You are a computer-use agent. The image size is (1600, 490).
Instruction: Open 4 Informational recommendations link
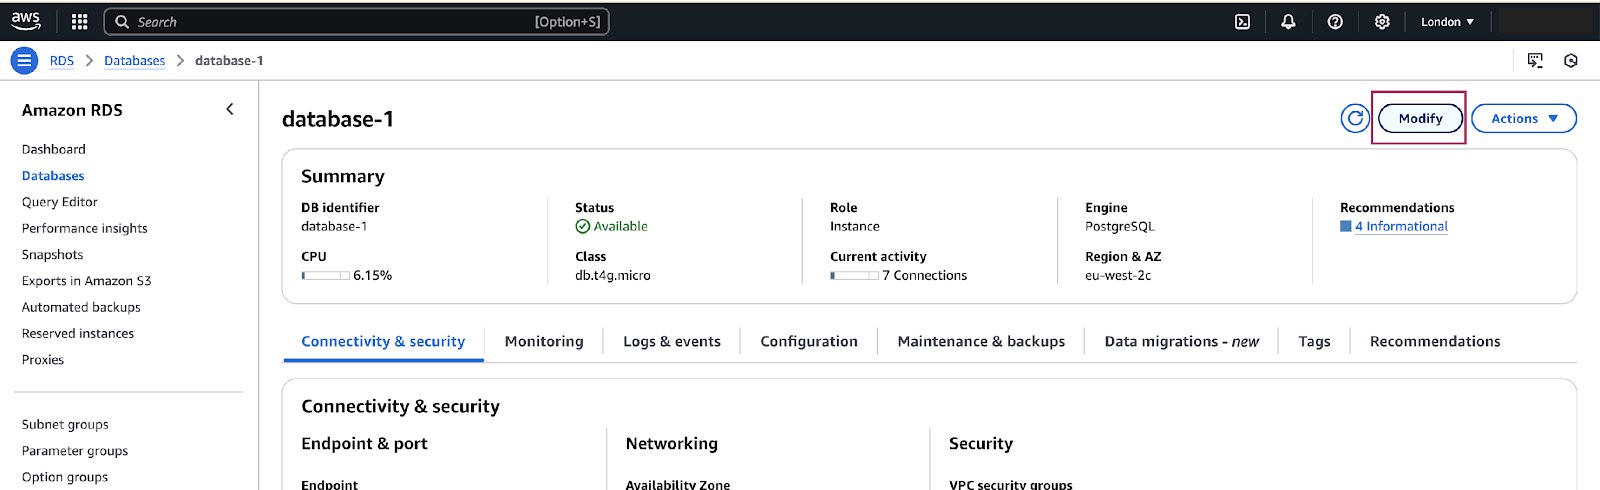point(1401,227)
